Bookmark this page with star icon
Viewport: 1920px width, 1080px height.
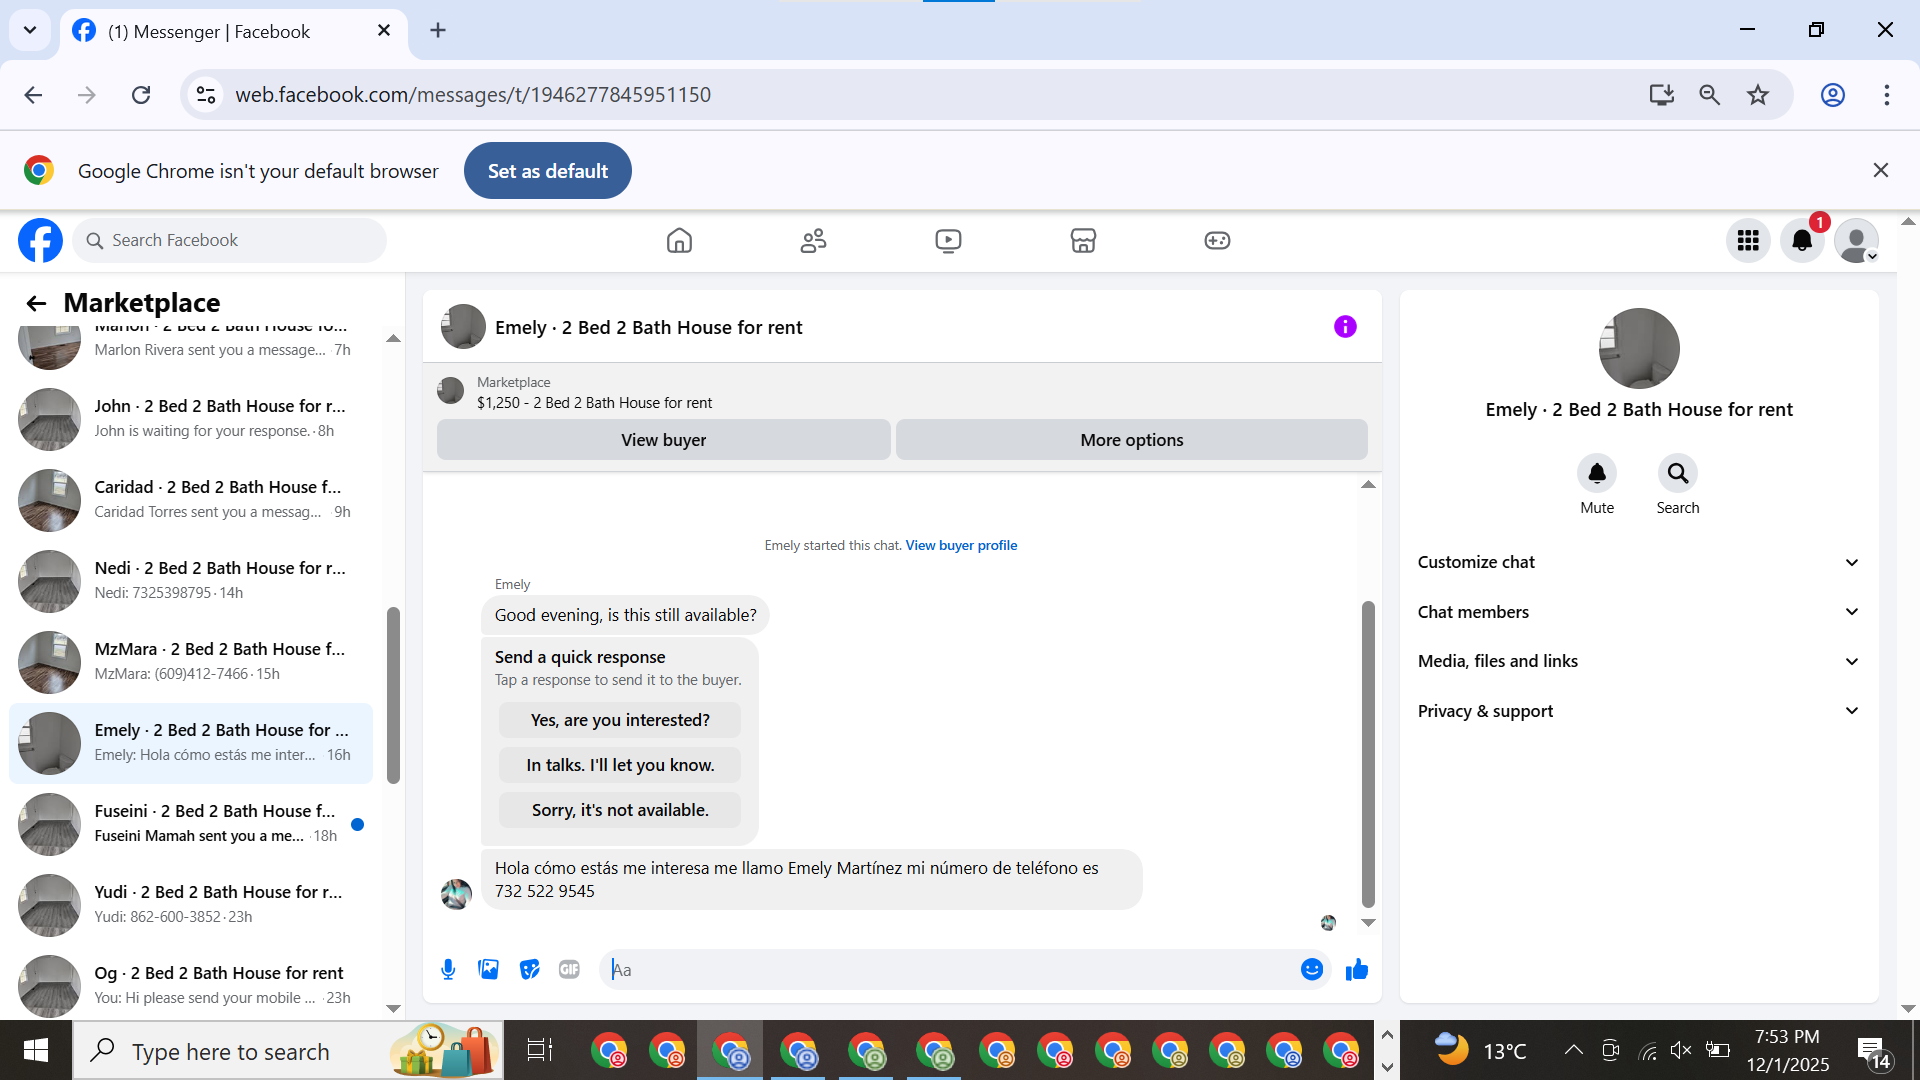click(x=1758, y=95)
